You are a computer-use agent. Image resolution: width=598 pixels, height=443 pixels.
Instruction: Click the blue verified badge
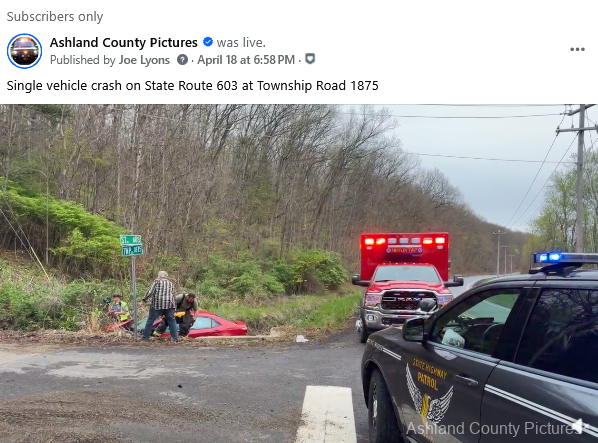coord(208,42)
